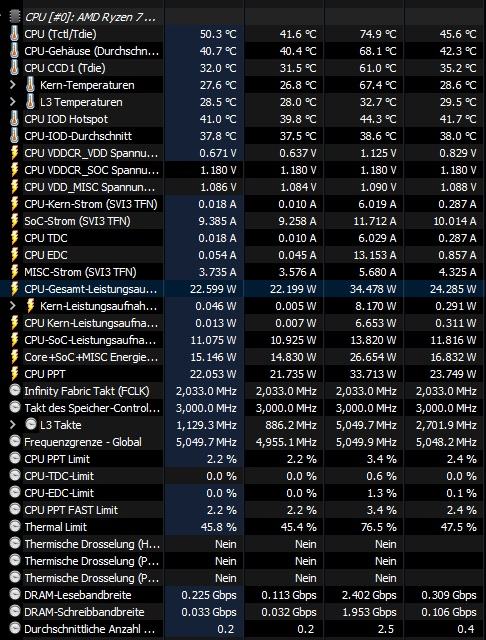Select CPU-TDC-Limit row label
Viewport: 486px width, 640px height.
[x=59, y=476]
